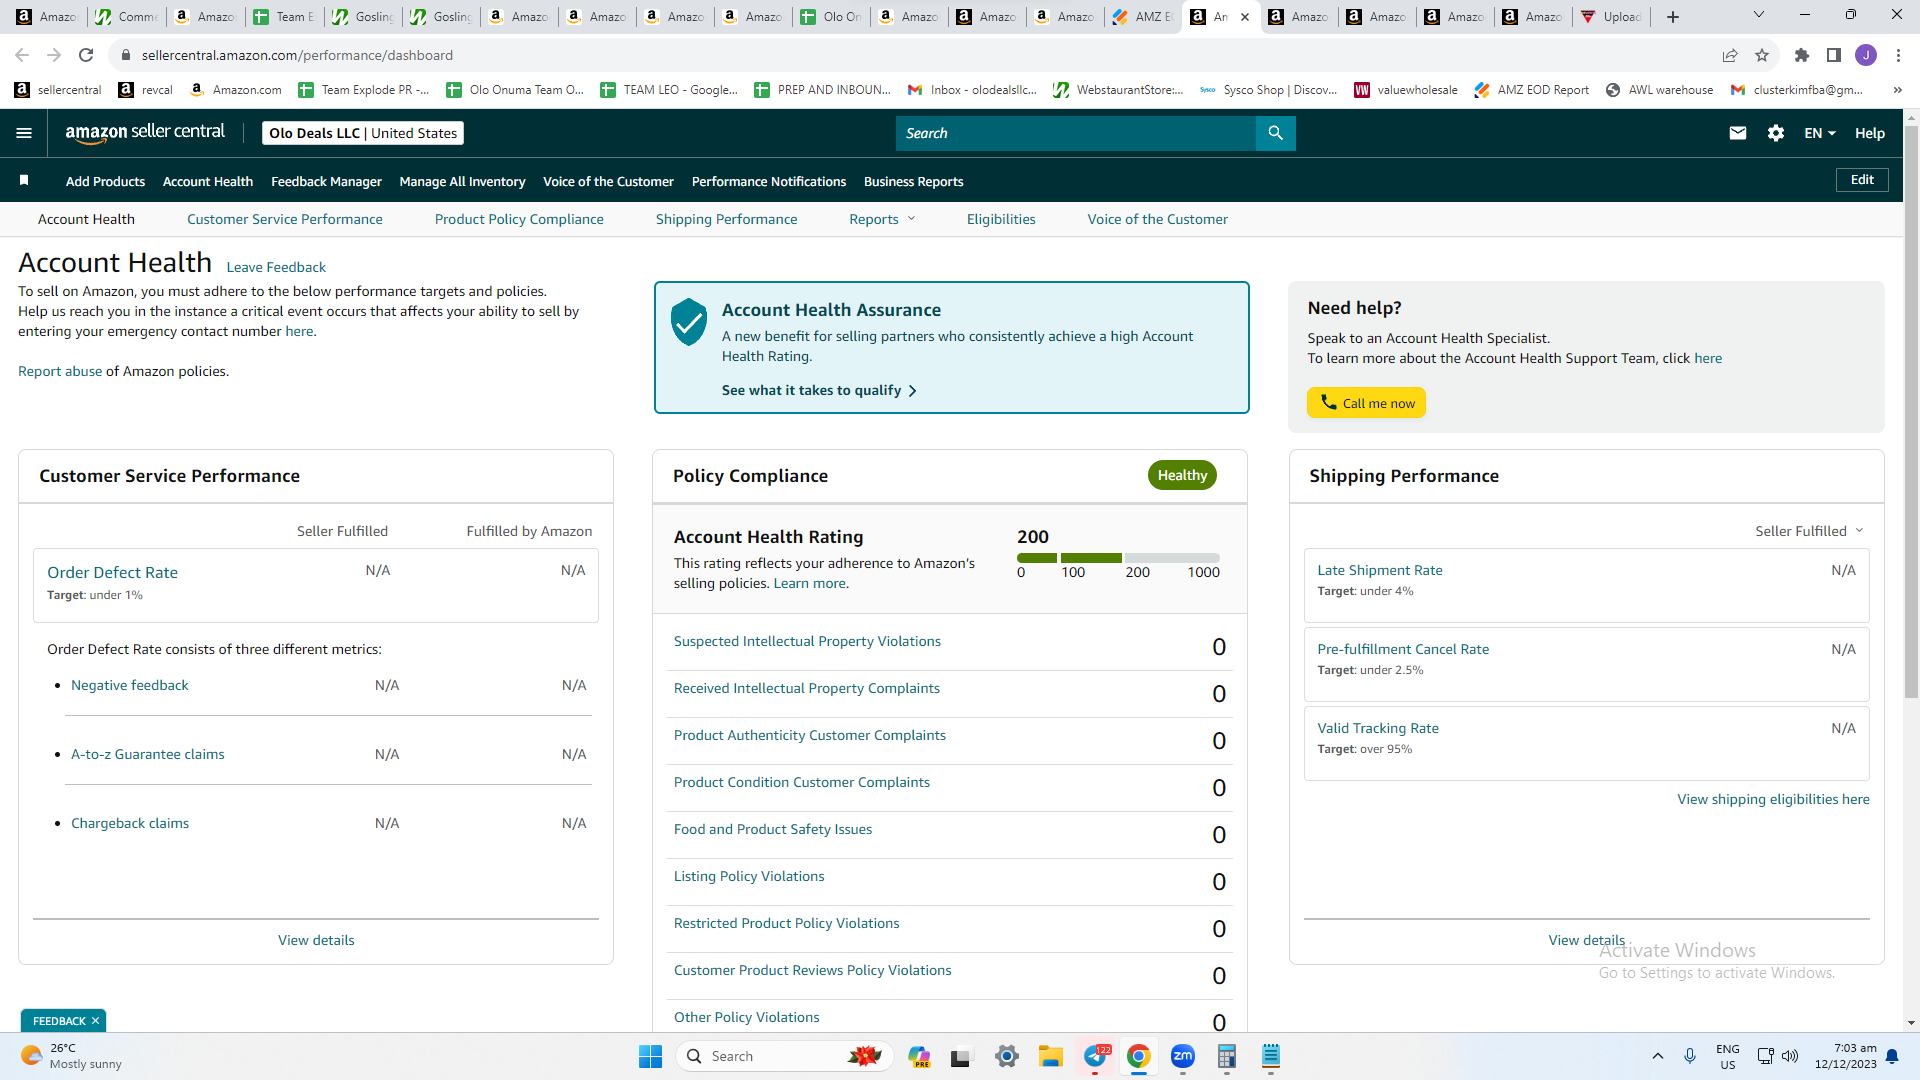The image size is (1920, 1080).
Task: Expand the Reports dropdown menu
Action: [x=882, y=219]
